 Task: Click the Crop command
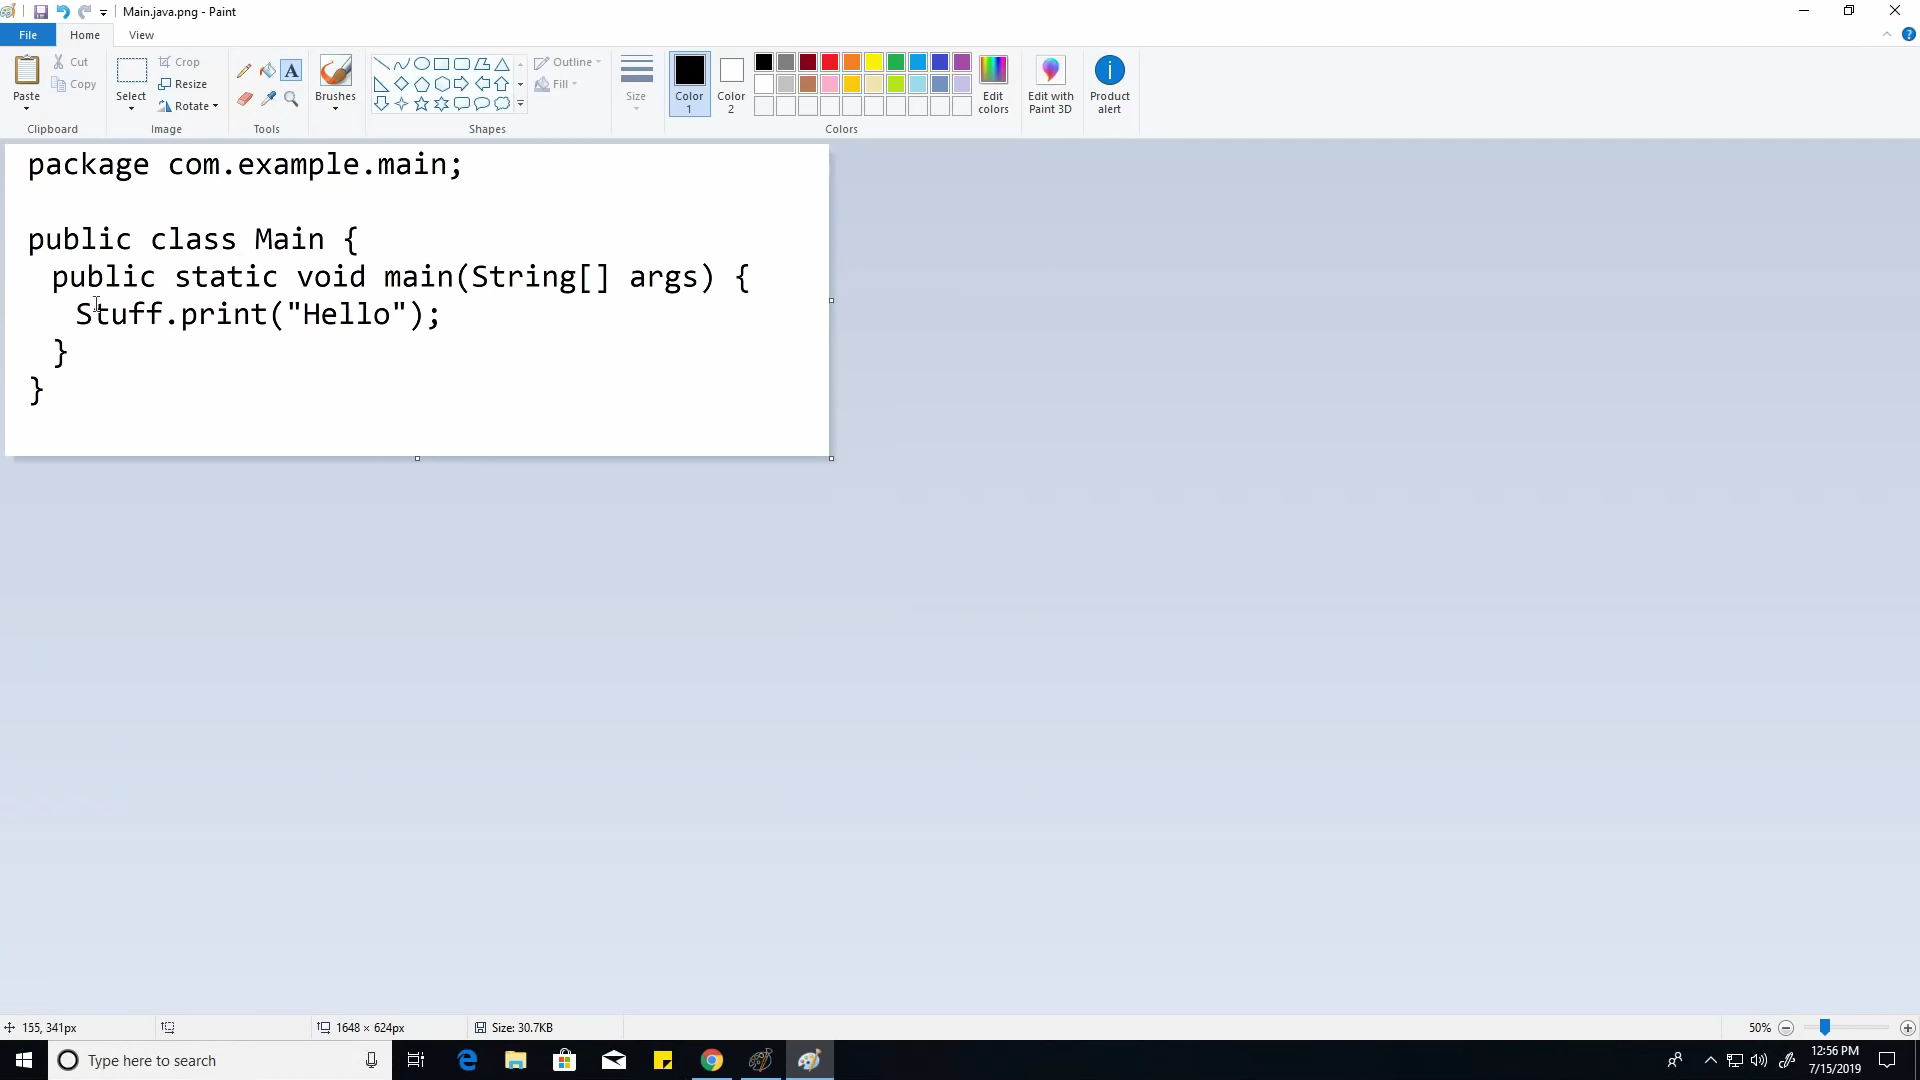point(181,61)
